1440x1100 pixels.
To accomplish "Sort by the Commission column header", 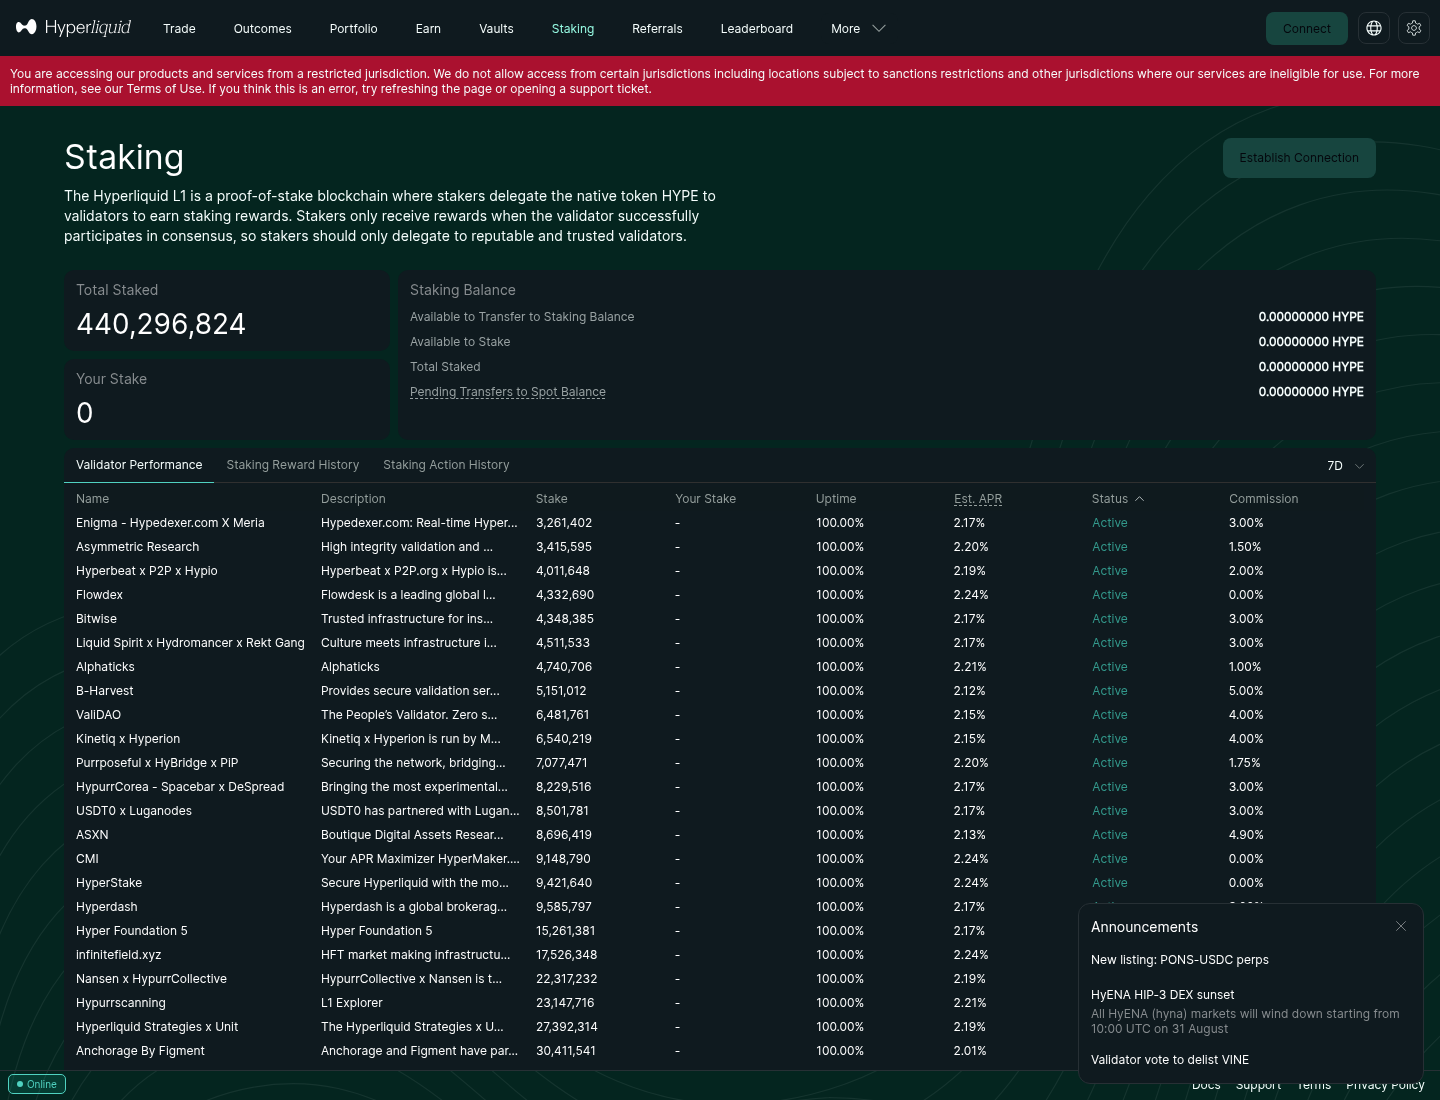I will 1264,499.
